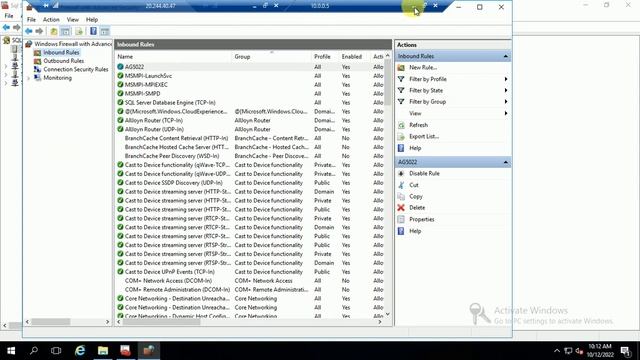
Task: Collapse the Inbound Rules actions section
Action: 506,56
